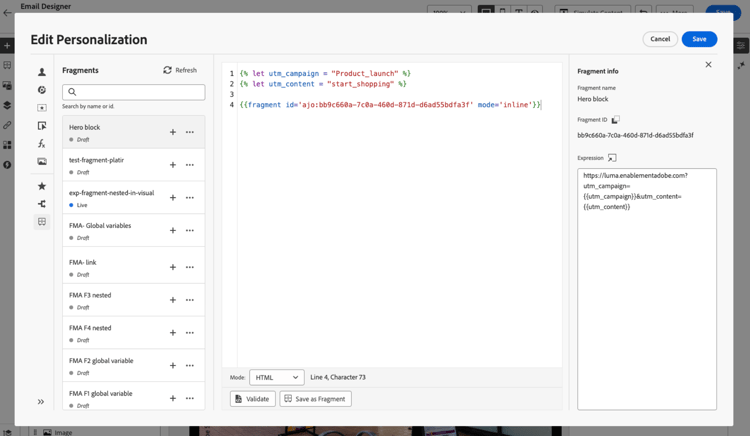This screenshot has width=750, height=436.
Task: Select the Fragments icon in sidebar
Action: [x=42, y=222]
